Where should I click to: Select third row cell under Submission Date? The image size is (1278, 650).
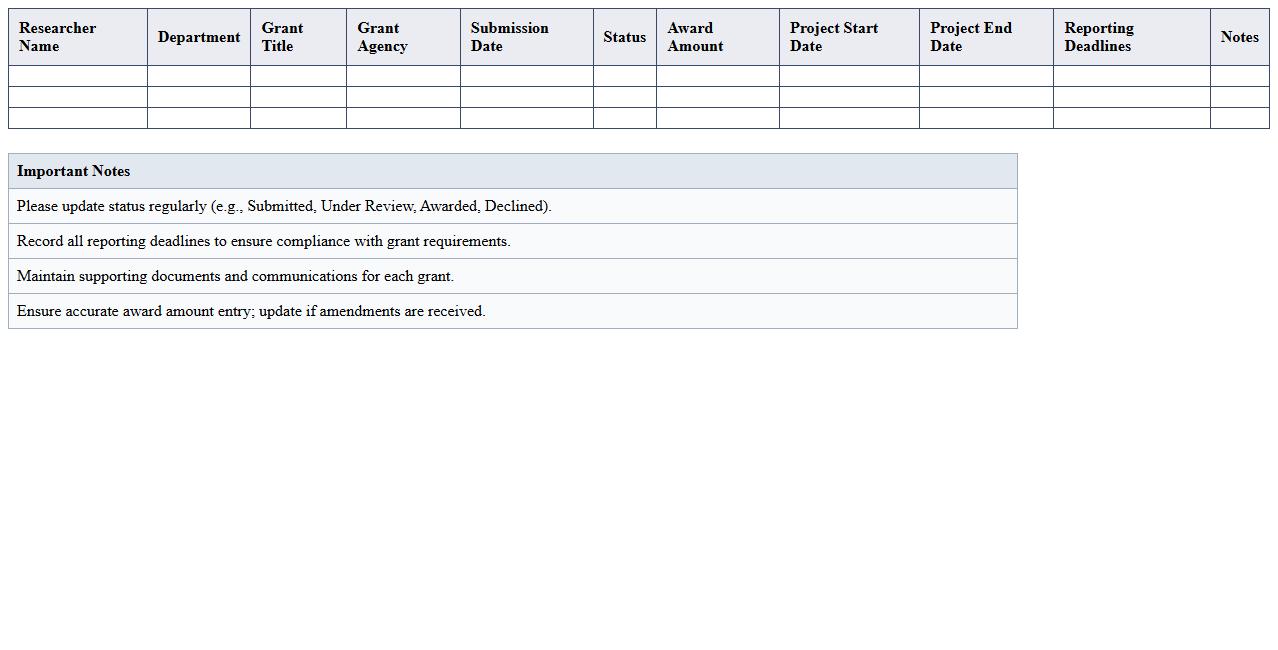526,118
